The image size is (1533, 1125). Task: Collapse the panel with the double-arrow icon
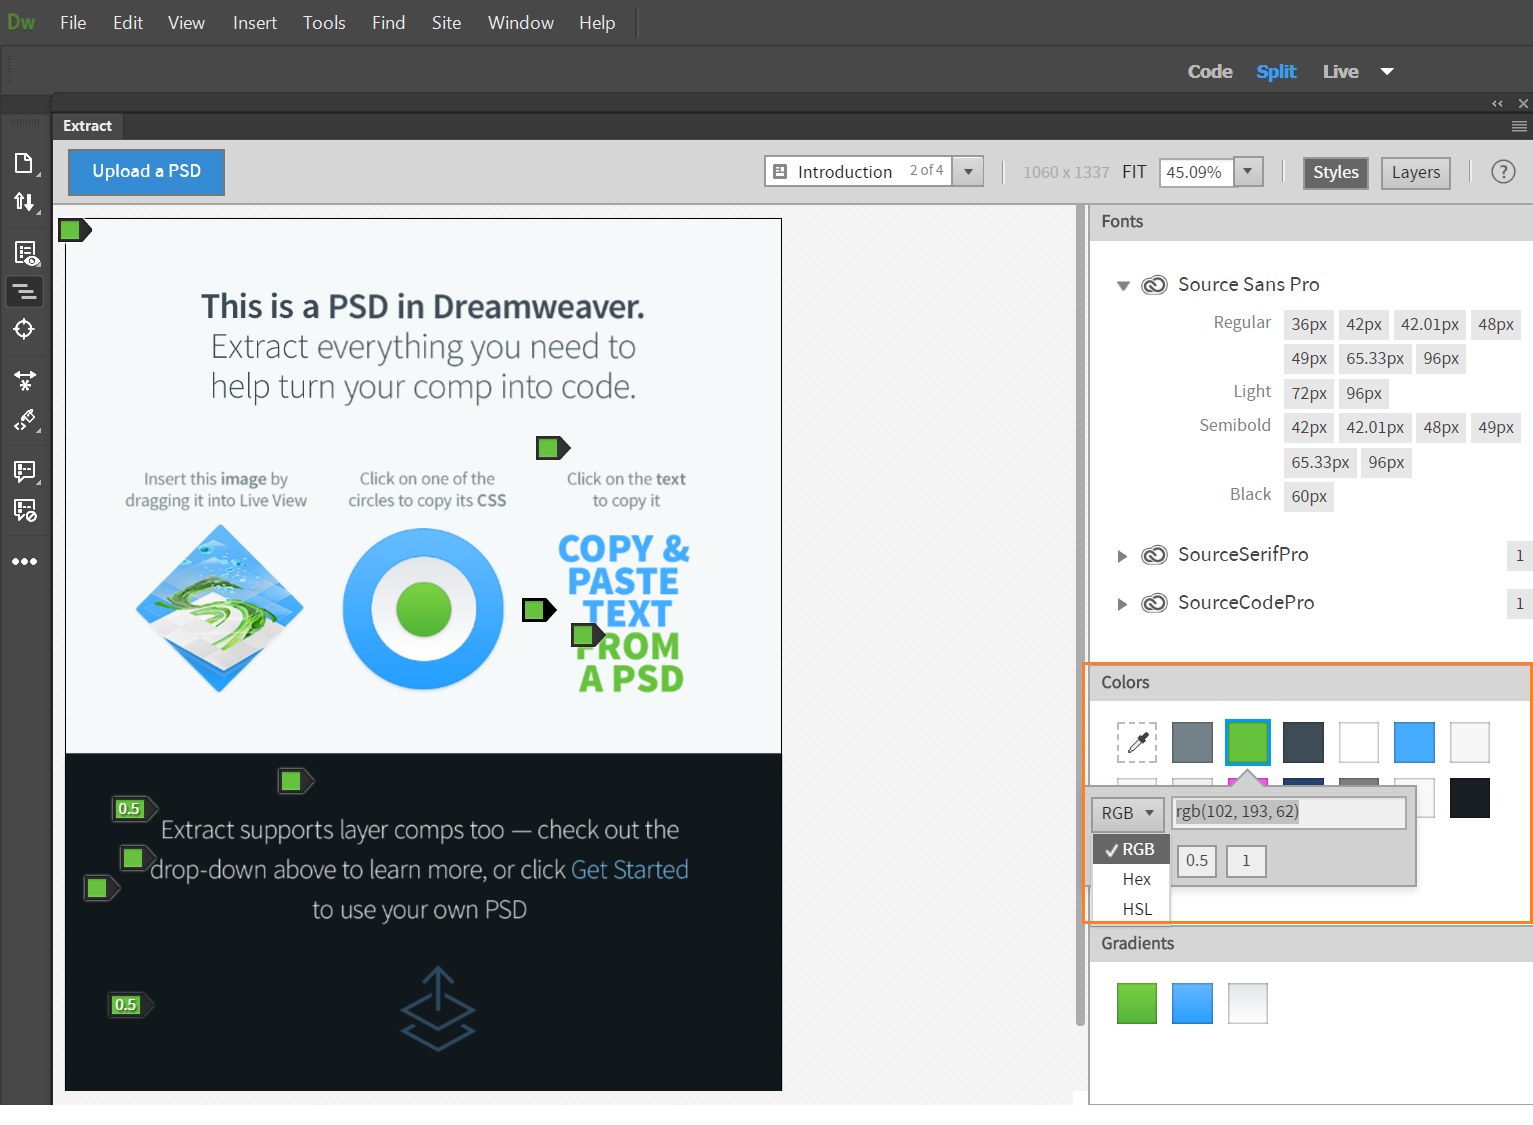click(x=1497, y=103)
